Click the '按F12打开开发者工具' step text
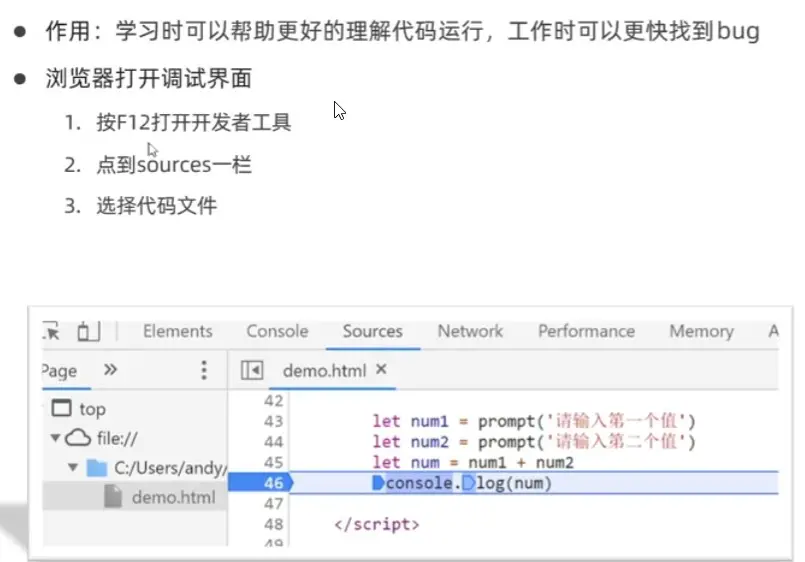Image resolution: width=805 pixels, height=562 pixels. tap(194, 122)
